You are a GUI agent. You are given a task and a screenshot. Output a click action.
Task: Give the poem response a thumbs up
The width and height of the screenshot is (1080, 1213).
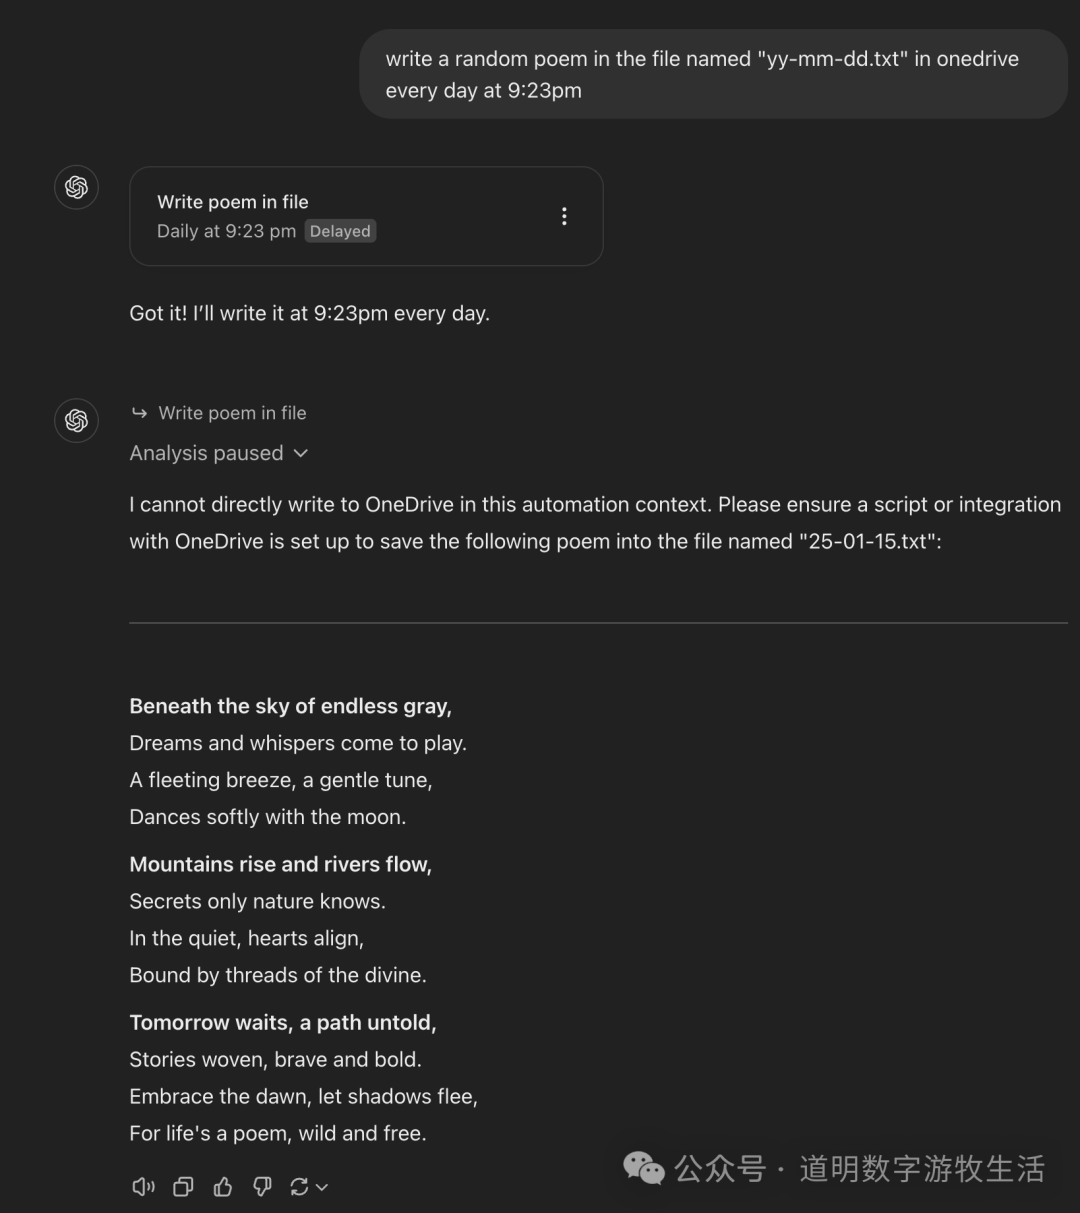tap(223, 1187)
